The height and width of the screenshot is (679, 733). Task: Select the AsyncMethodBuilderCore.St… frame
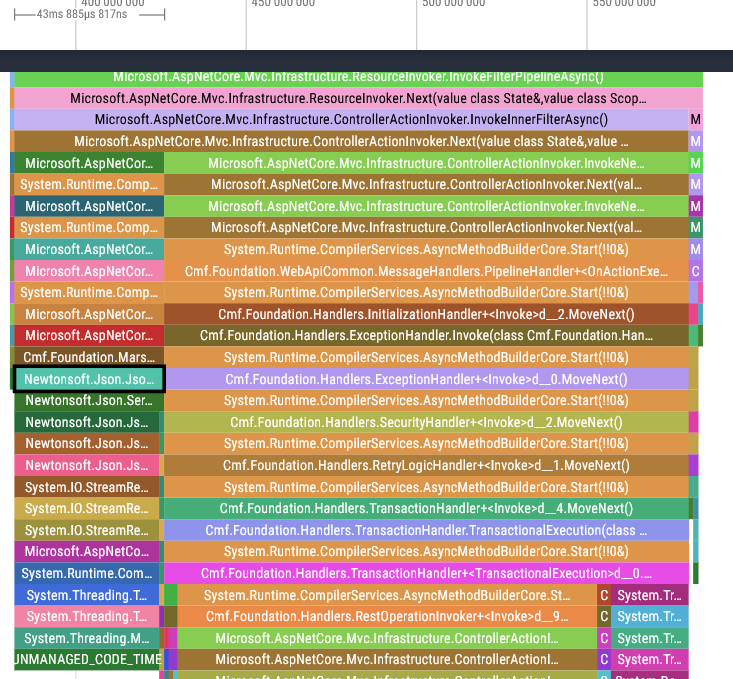click(x=387, y=595)
